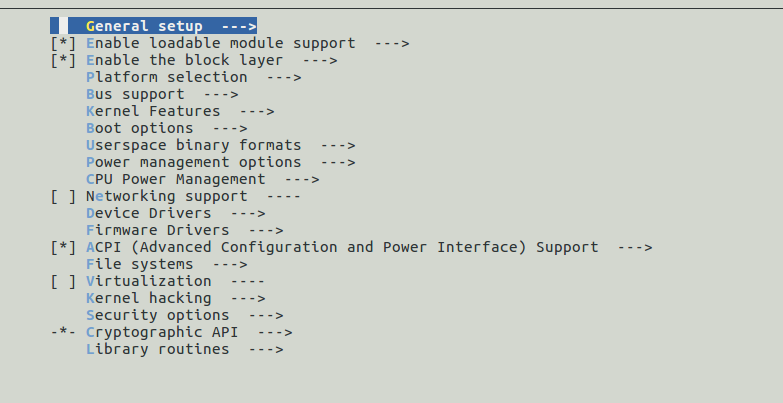The image size is (783, 403).
Task: Enable the Networking support checkbox
Action: (x=62, y=196)
